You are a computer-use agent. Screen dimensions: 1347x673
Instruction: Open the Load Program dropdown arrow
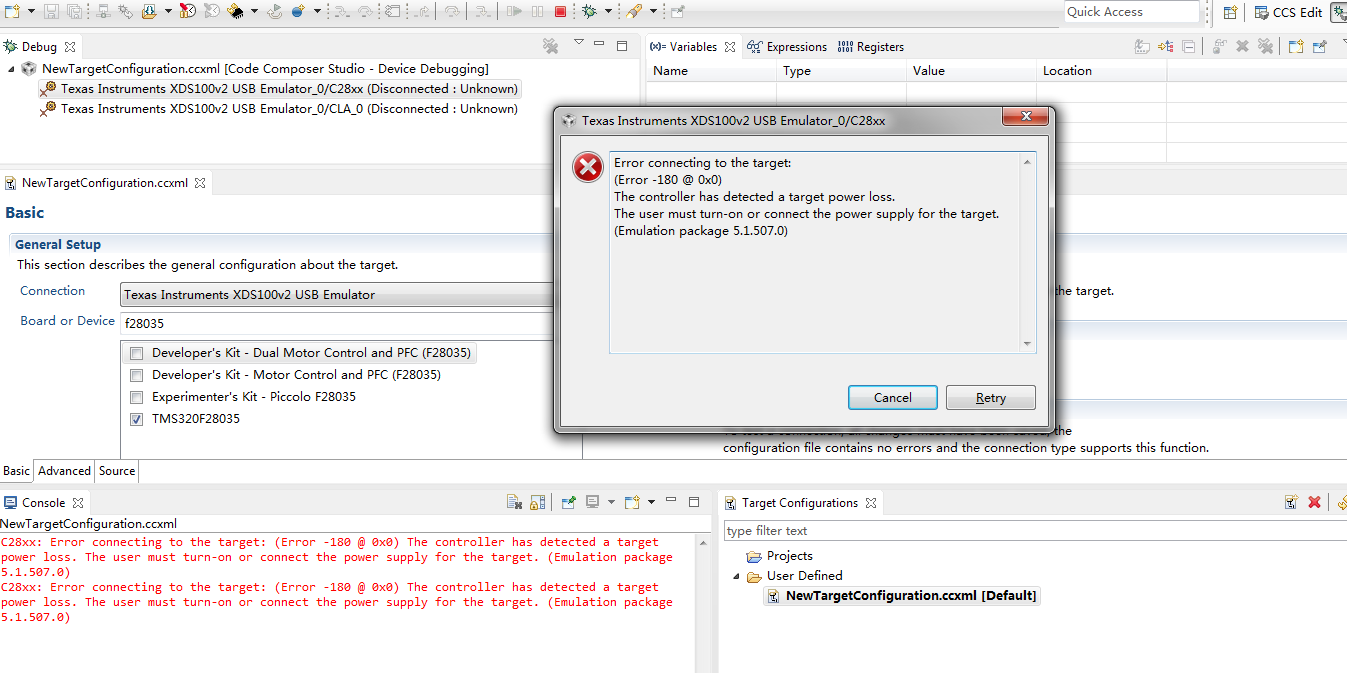coord(168,11)
